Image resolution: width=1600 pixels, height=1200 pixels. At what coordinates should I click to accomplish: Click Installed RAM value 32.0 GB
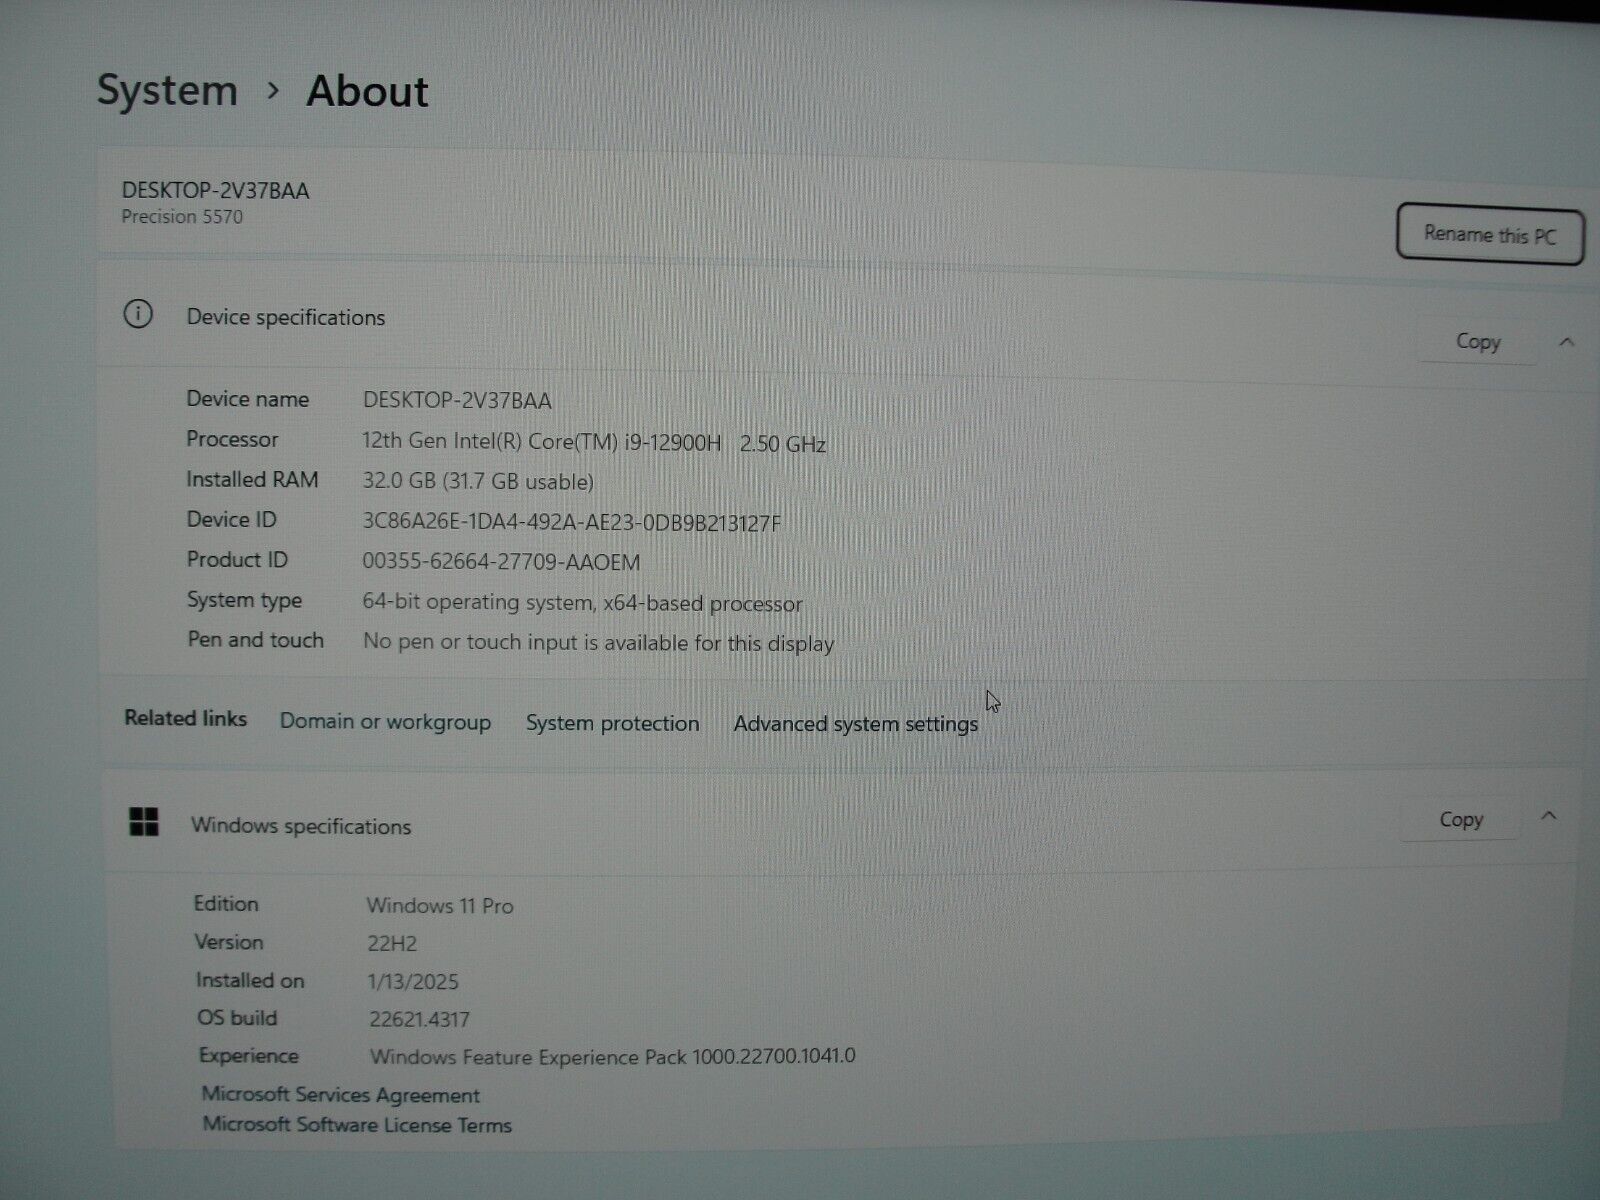[x=478, y=482]
